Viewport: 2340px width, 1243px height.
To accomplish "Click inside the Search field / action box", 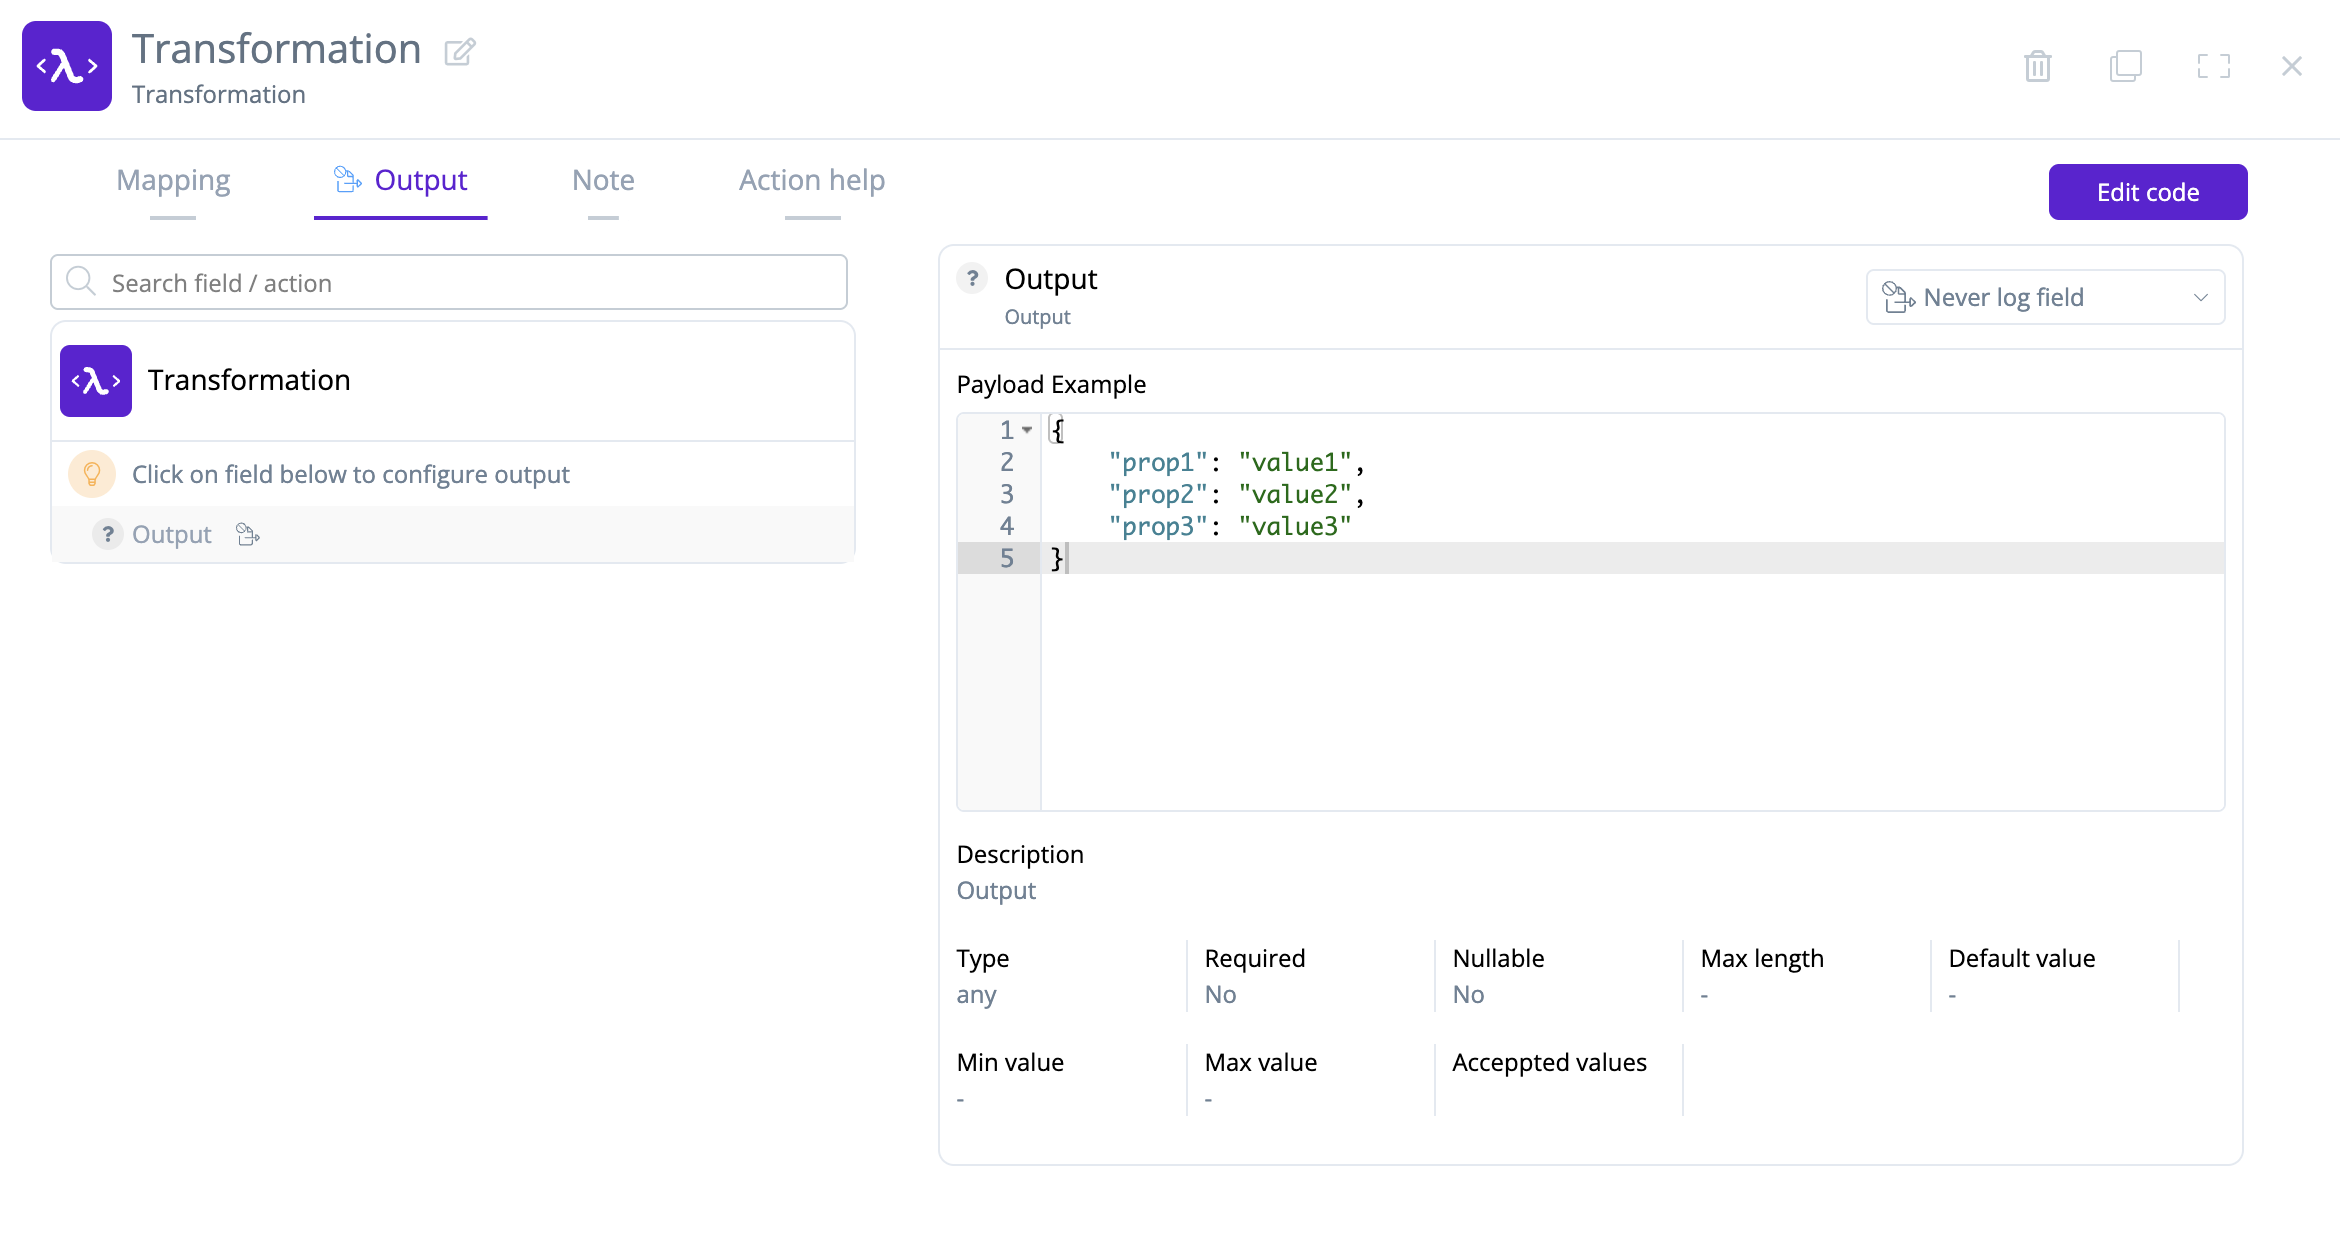I will click(x=450, y=282).
